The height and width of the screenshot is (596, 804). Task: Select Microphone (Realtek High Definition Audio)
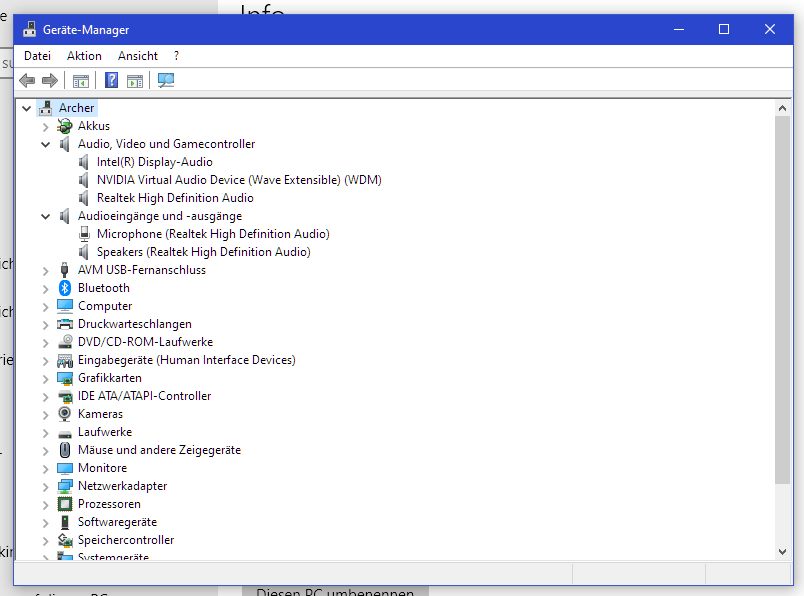pyautogui.click(x=213, y=234)
